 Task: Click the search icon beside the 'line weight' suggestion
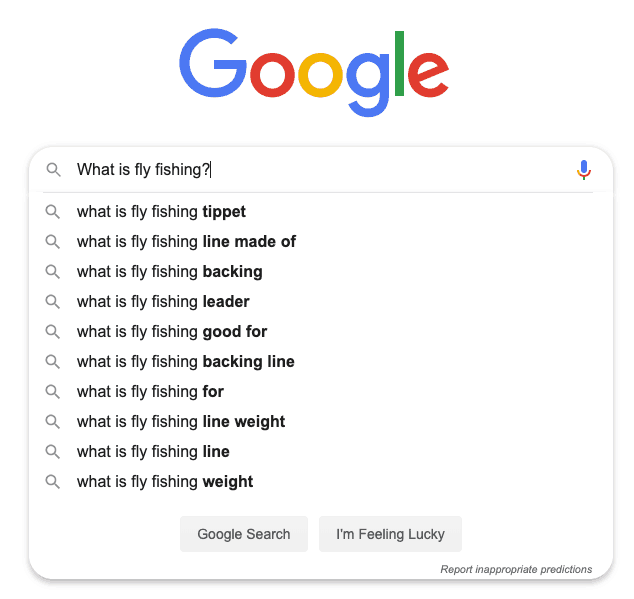click(x=52, y=422)
